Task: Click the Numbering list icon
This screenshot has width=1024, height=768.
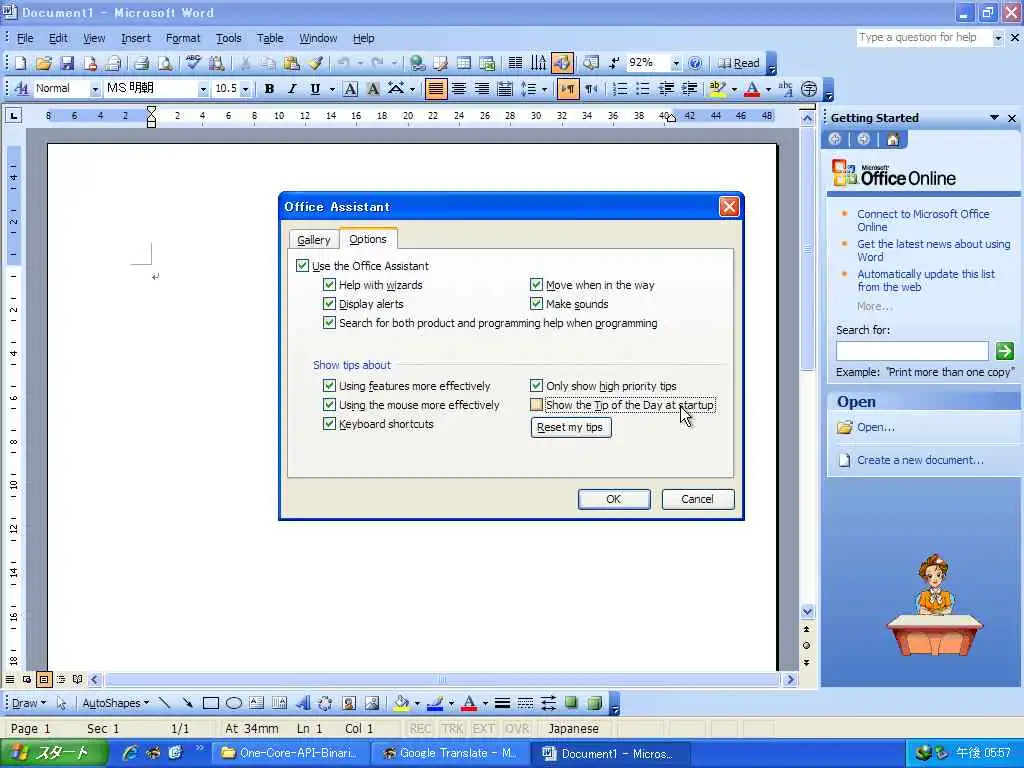Action: point(620,89)
